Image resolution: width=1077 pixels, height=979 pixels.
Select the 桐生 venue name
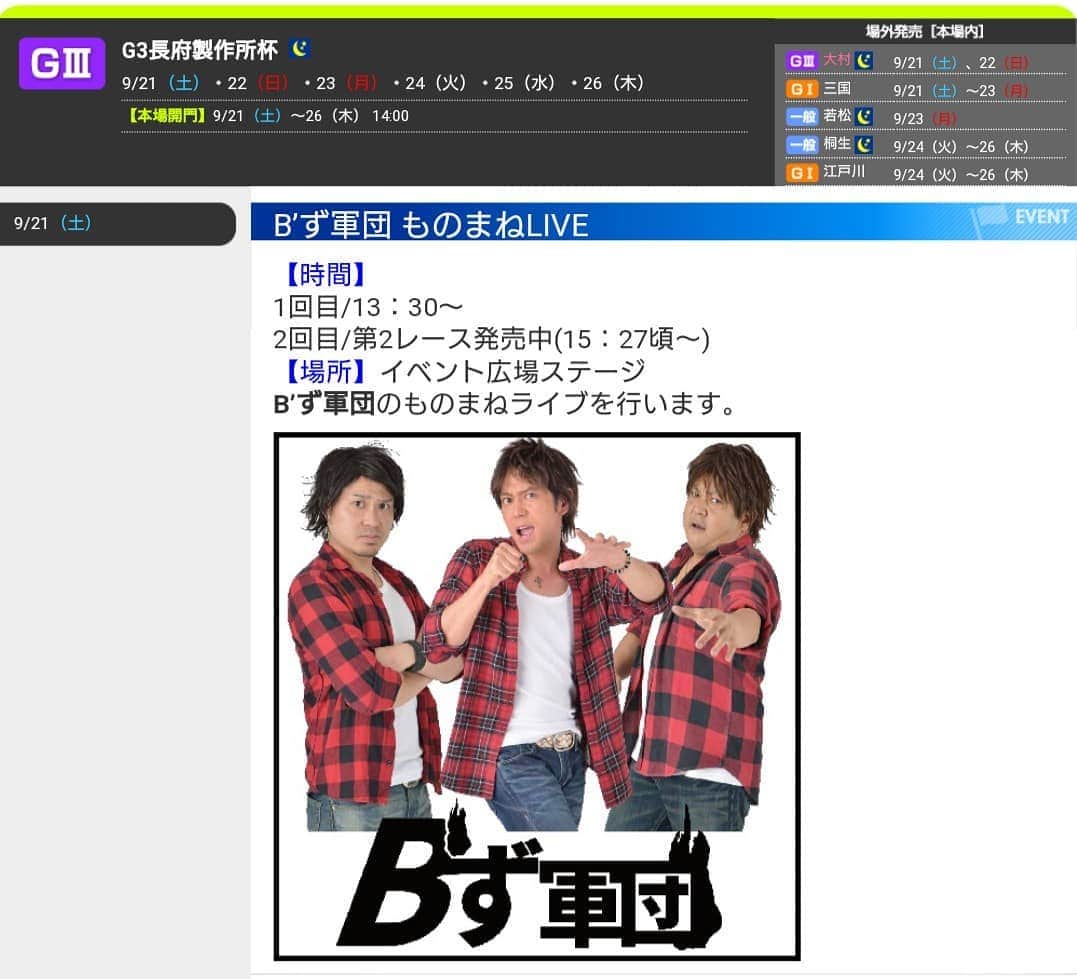(x=837, y=144)
